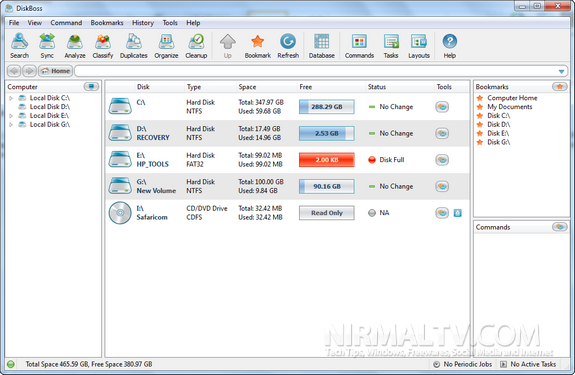Click the 2.53 GB free space bar
575x375 pixels.
[x=326, y=133]
